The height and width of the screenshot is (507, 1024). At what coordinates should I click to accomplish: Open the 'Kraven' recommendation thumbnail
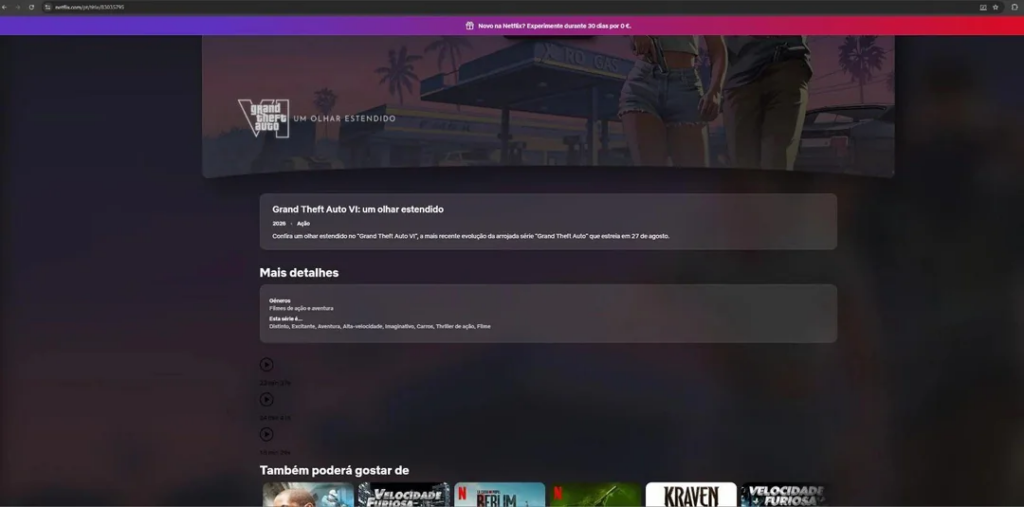[x=691, y=495]
